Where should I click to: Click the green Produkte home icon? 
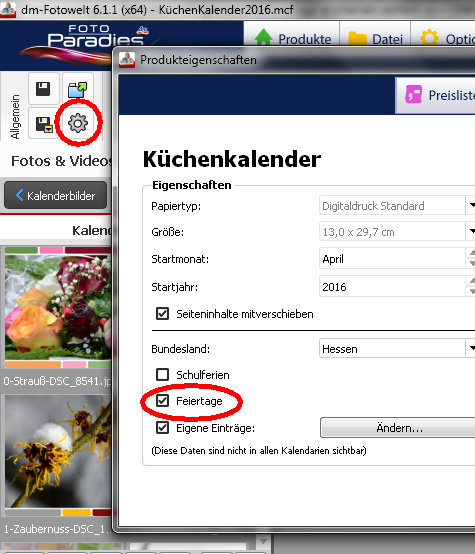263,37
